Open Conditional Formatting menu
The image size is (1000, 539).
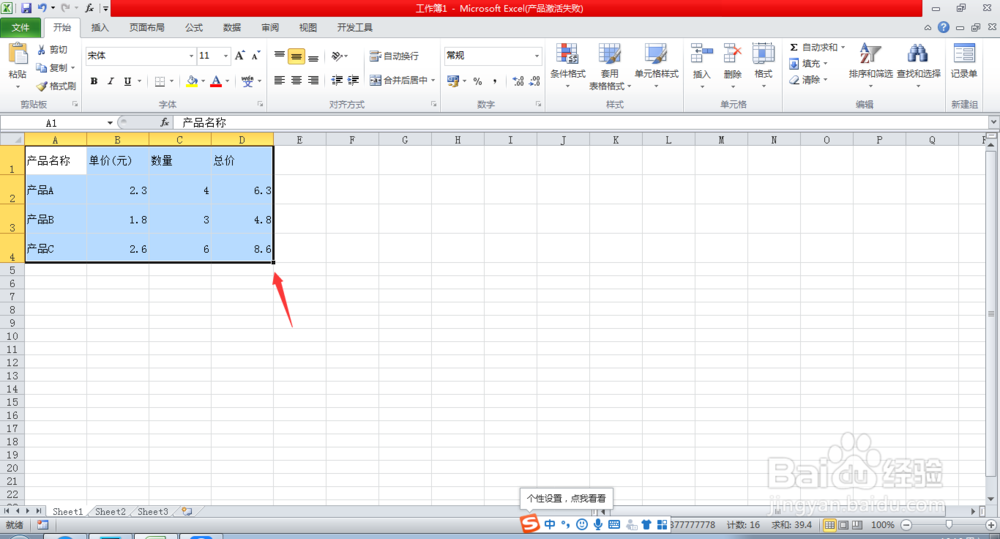tap(568, 65)
